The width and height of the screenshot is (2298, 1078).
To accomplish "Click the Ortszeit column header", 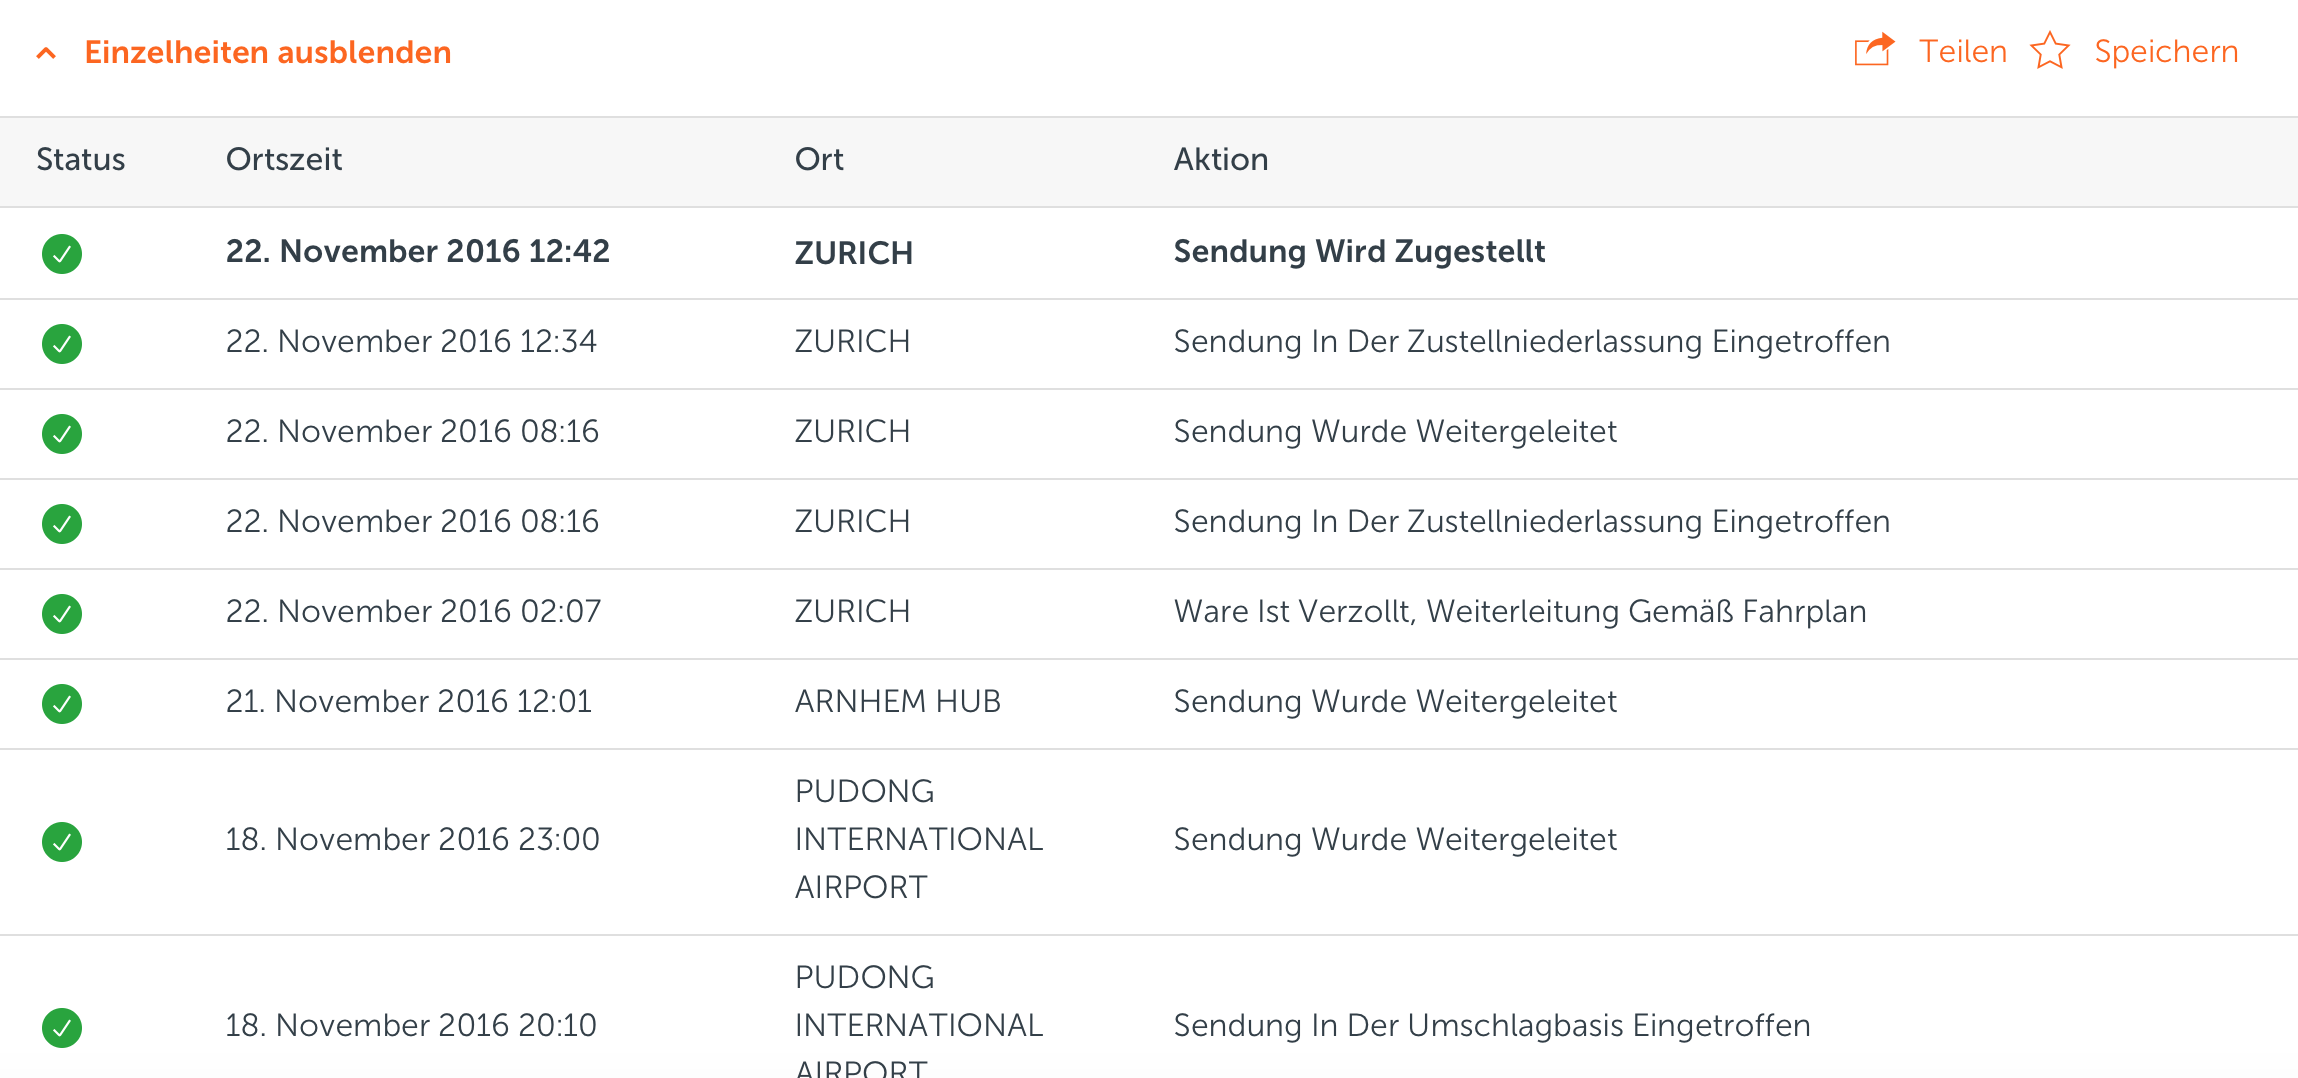I will point(284,160).
